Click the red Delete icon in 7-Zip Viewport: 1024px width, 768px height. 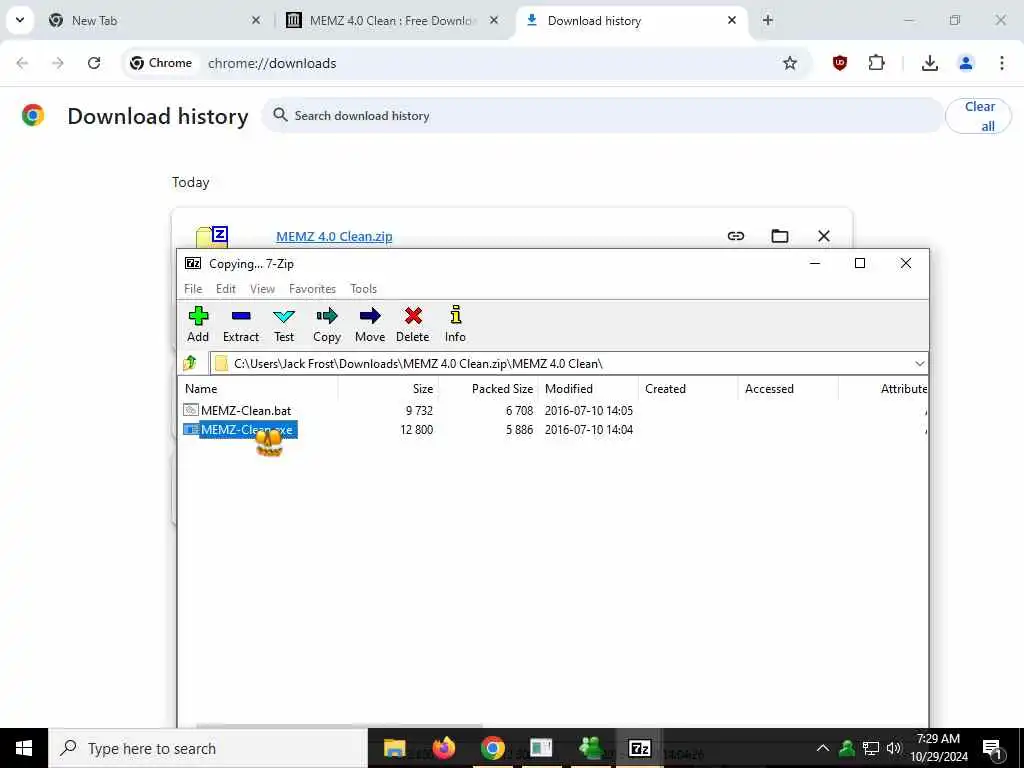click(x=413, y=324)
